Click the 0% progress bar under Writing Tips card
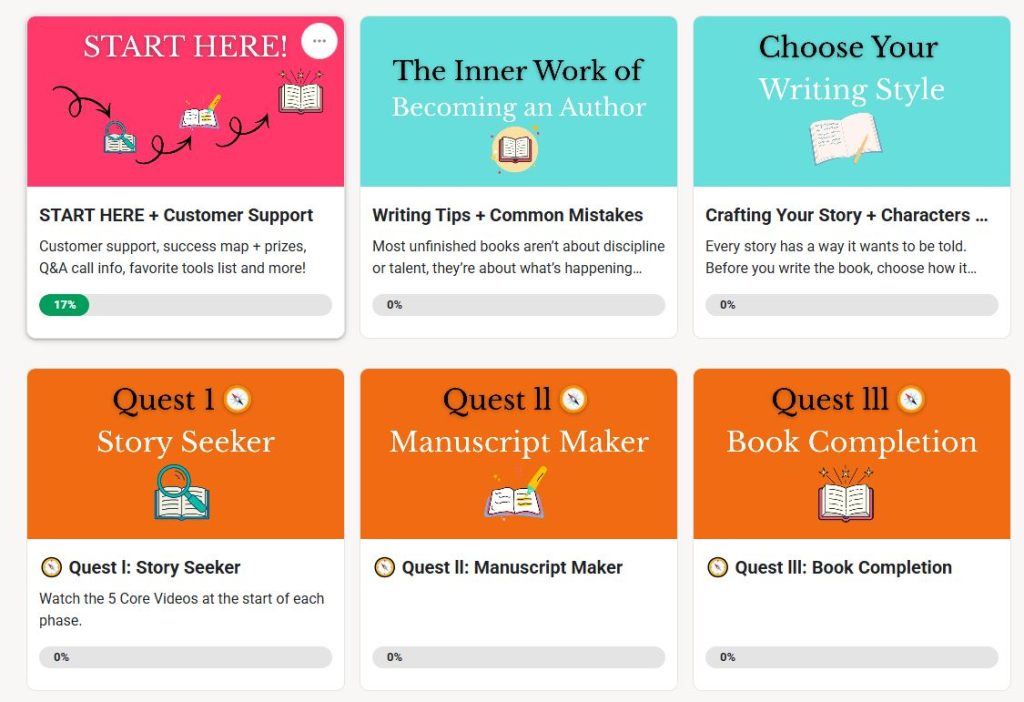1024x702 pixels. pos(518,305)
